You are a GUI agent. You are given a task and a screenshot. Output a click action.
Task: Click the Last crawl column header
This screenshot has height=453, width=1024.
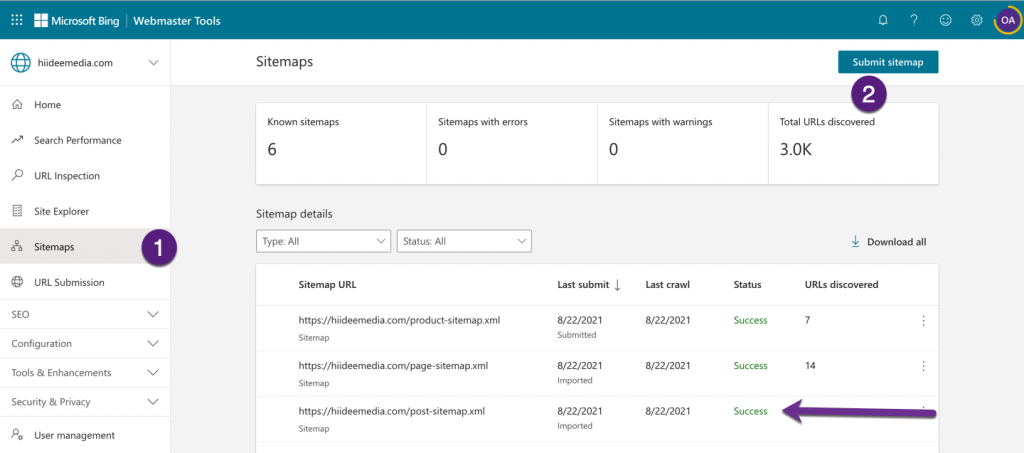[667, 285]
